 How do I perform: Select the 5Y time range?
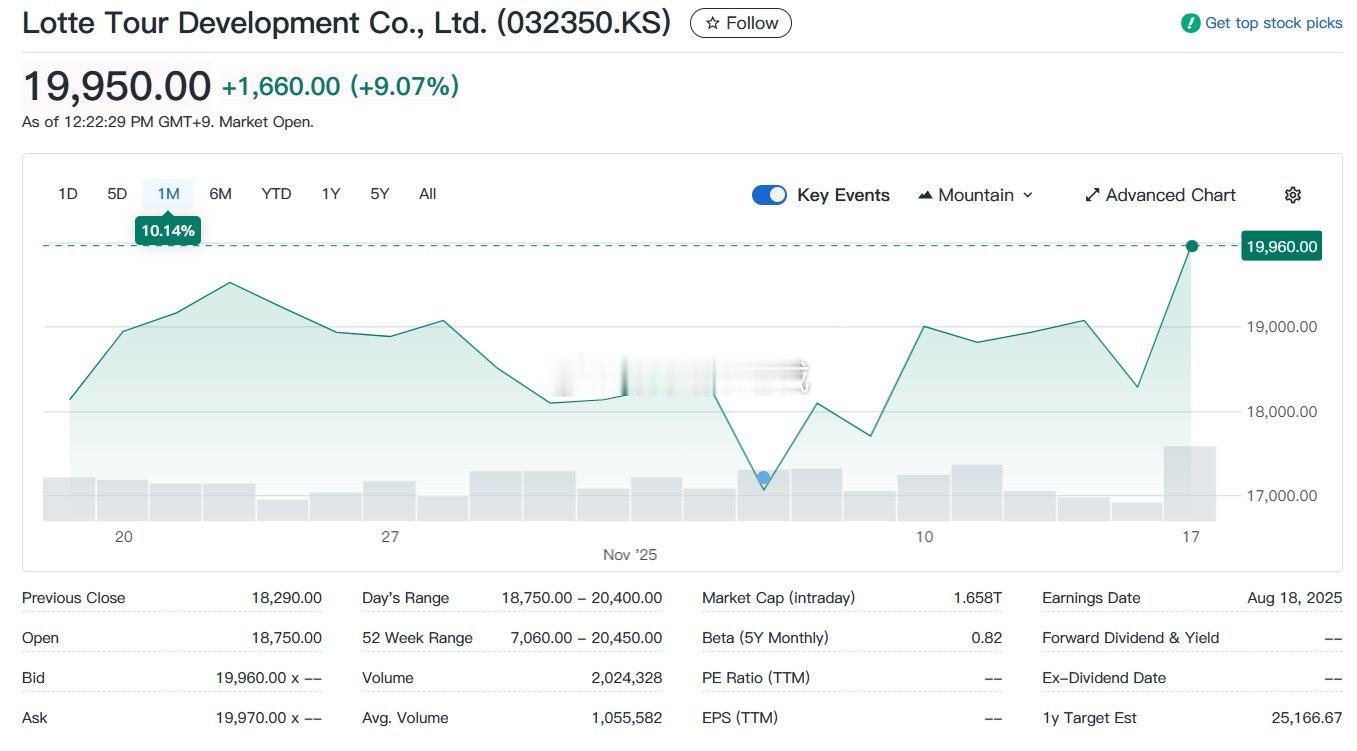coord(379,194)
